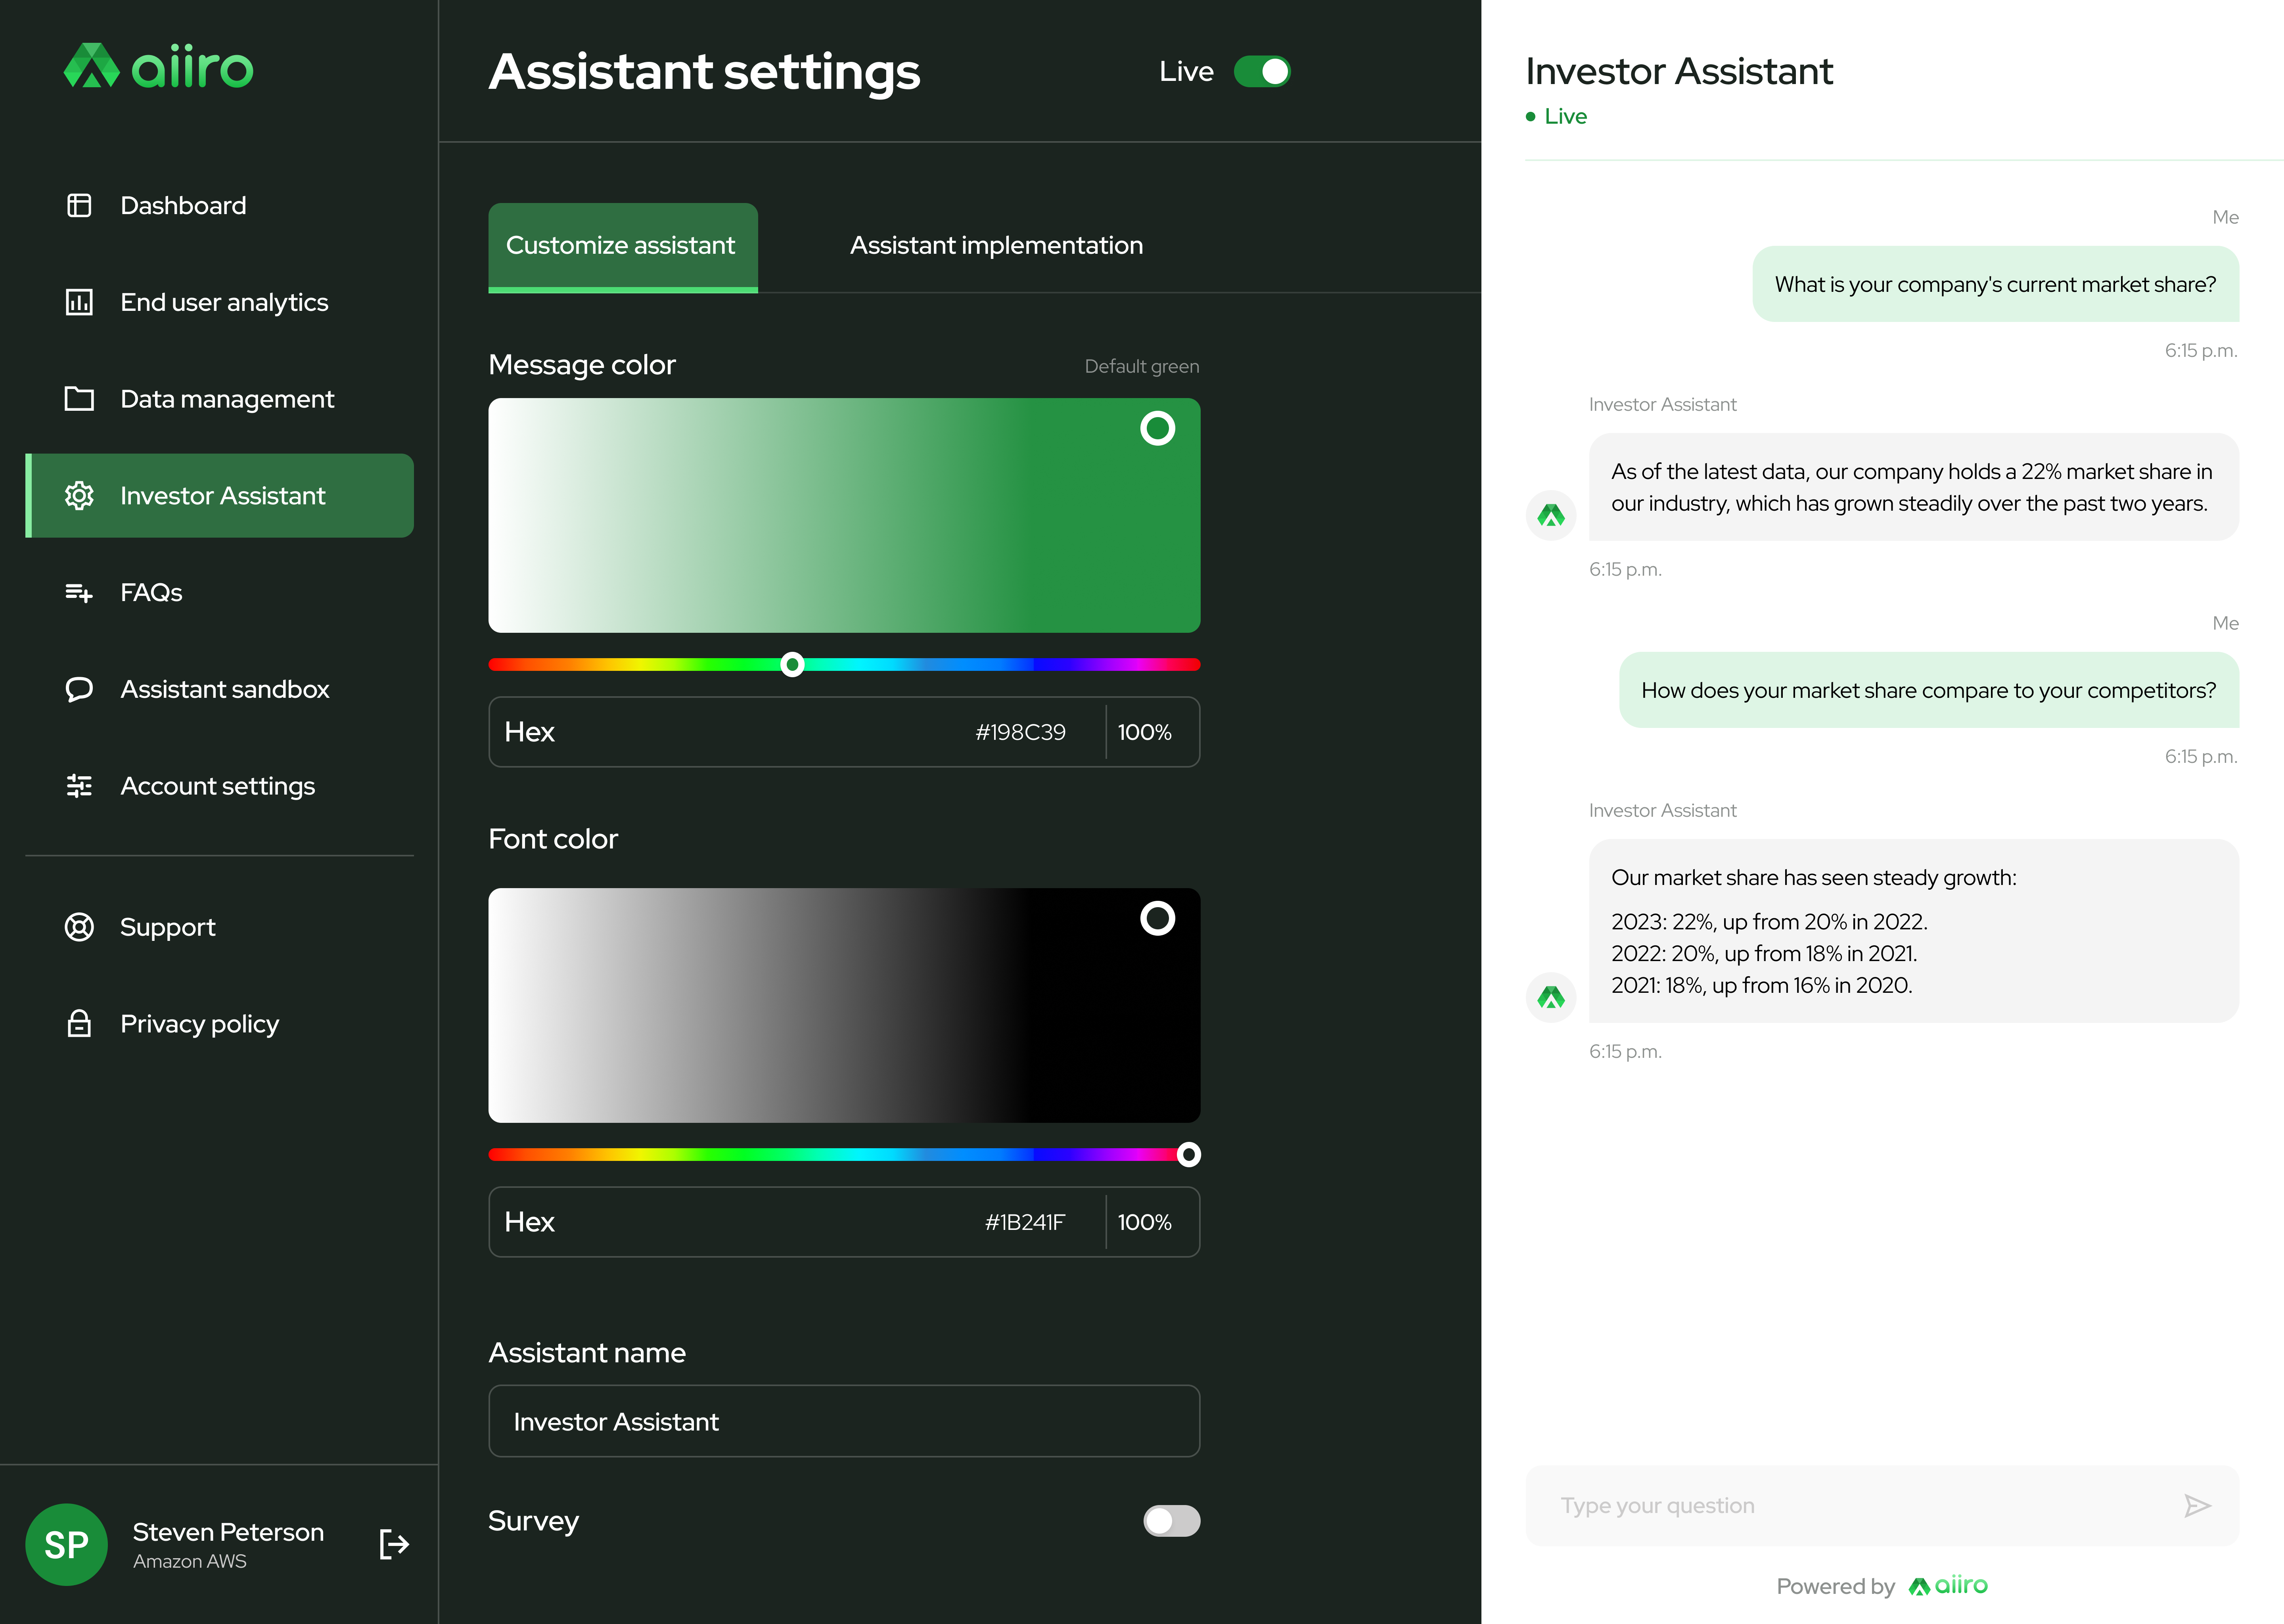The image size is (2284, 1624).
Task: Click the End user analytics chart icon
Action: 79,302
